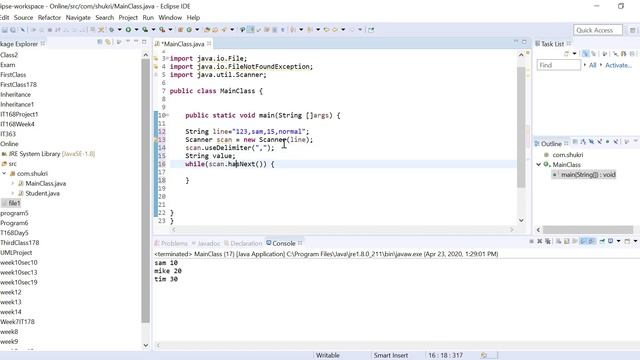Click the editor vertical scrollbar down arrow
This screenshot has height=360, width=640.
pyautogui.click(x=521, y=220)
